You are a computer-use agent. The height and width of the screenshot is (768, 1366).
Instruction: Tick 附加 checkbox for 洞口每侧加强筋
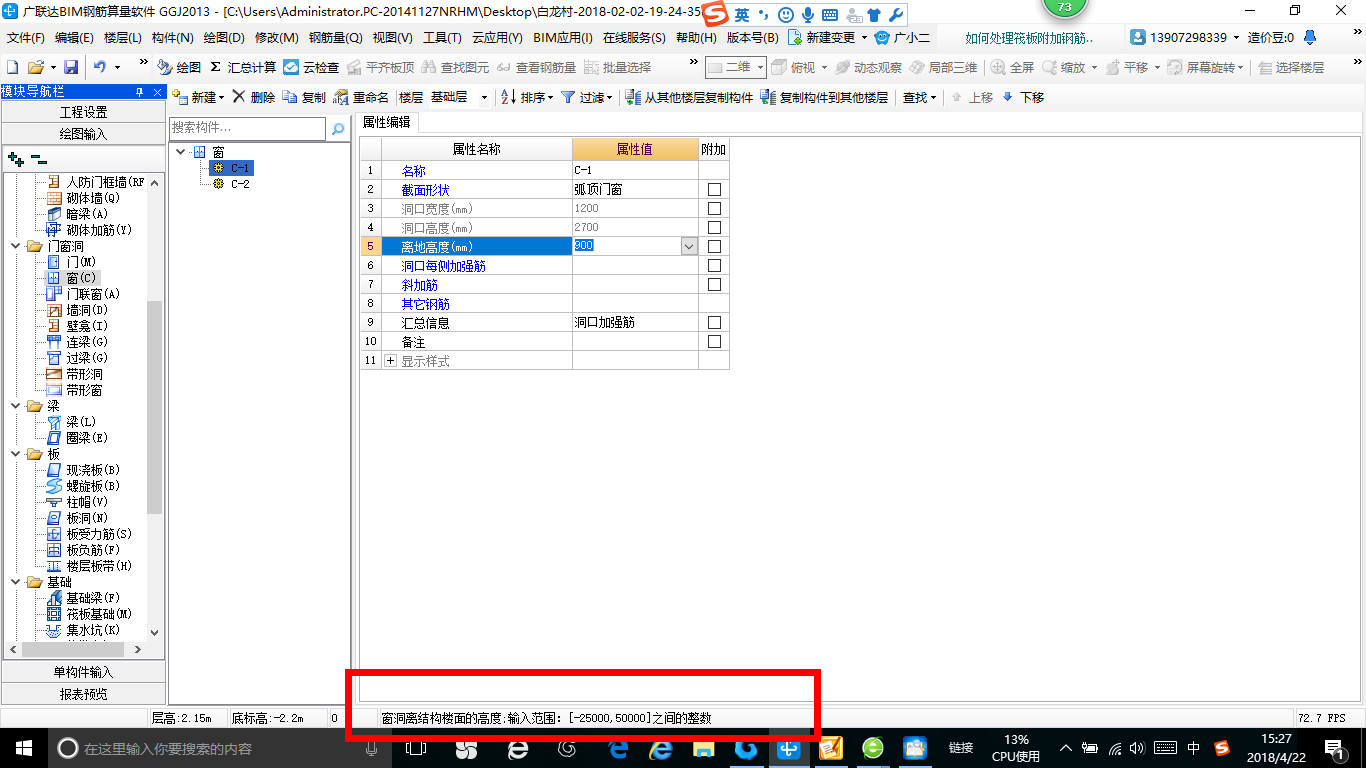pos(714,266)
